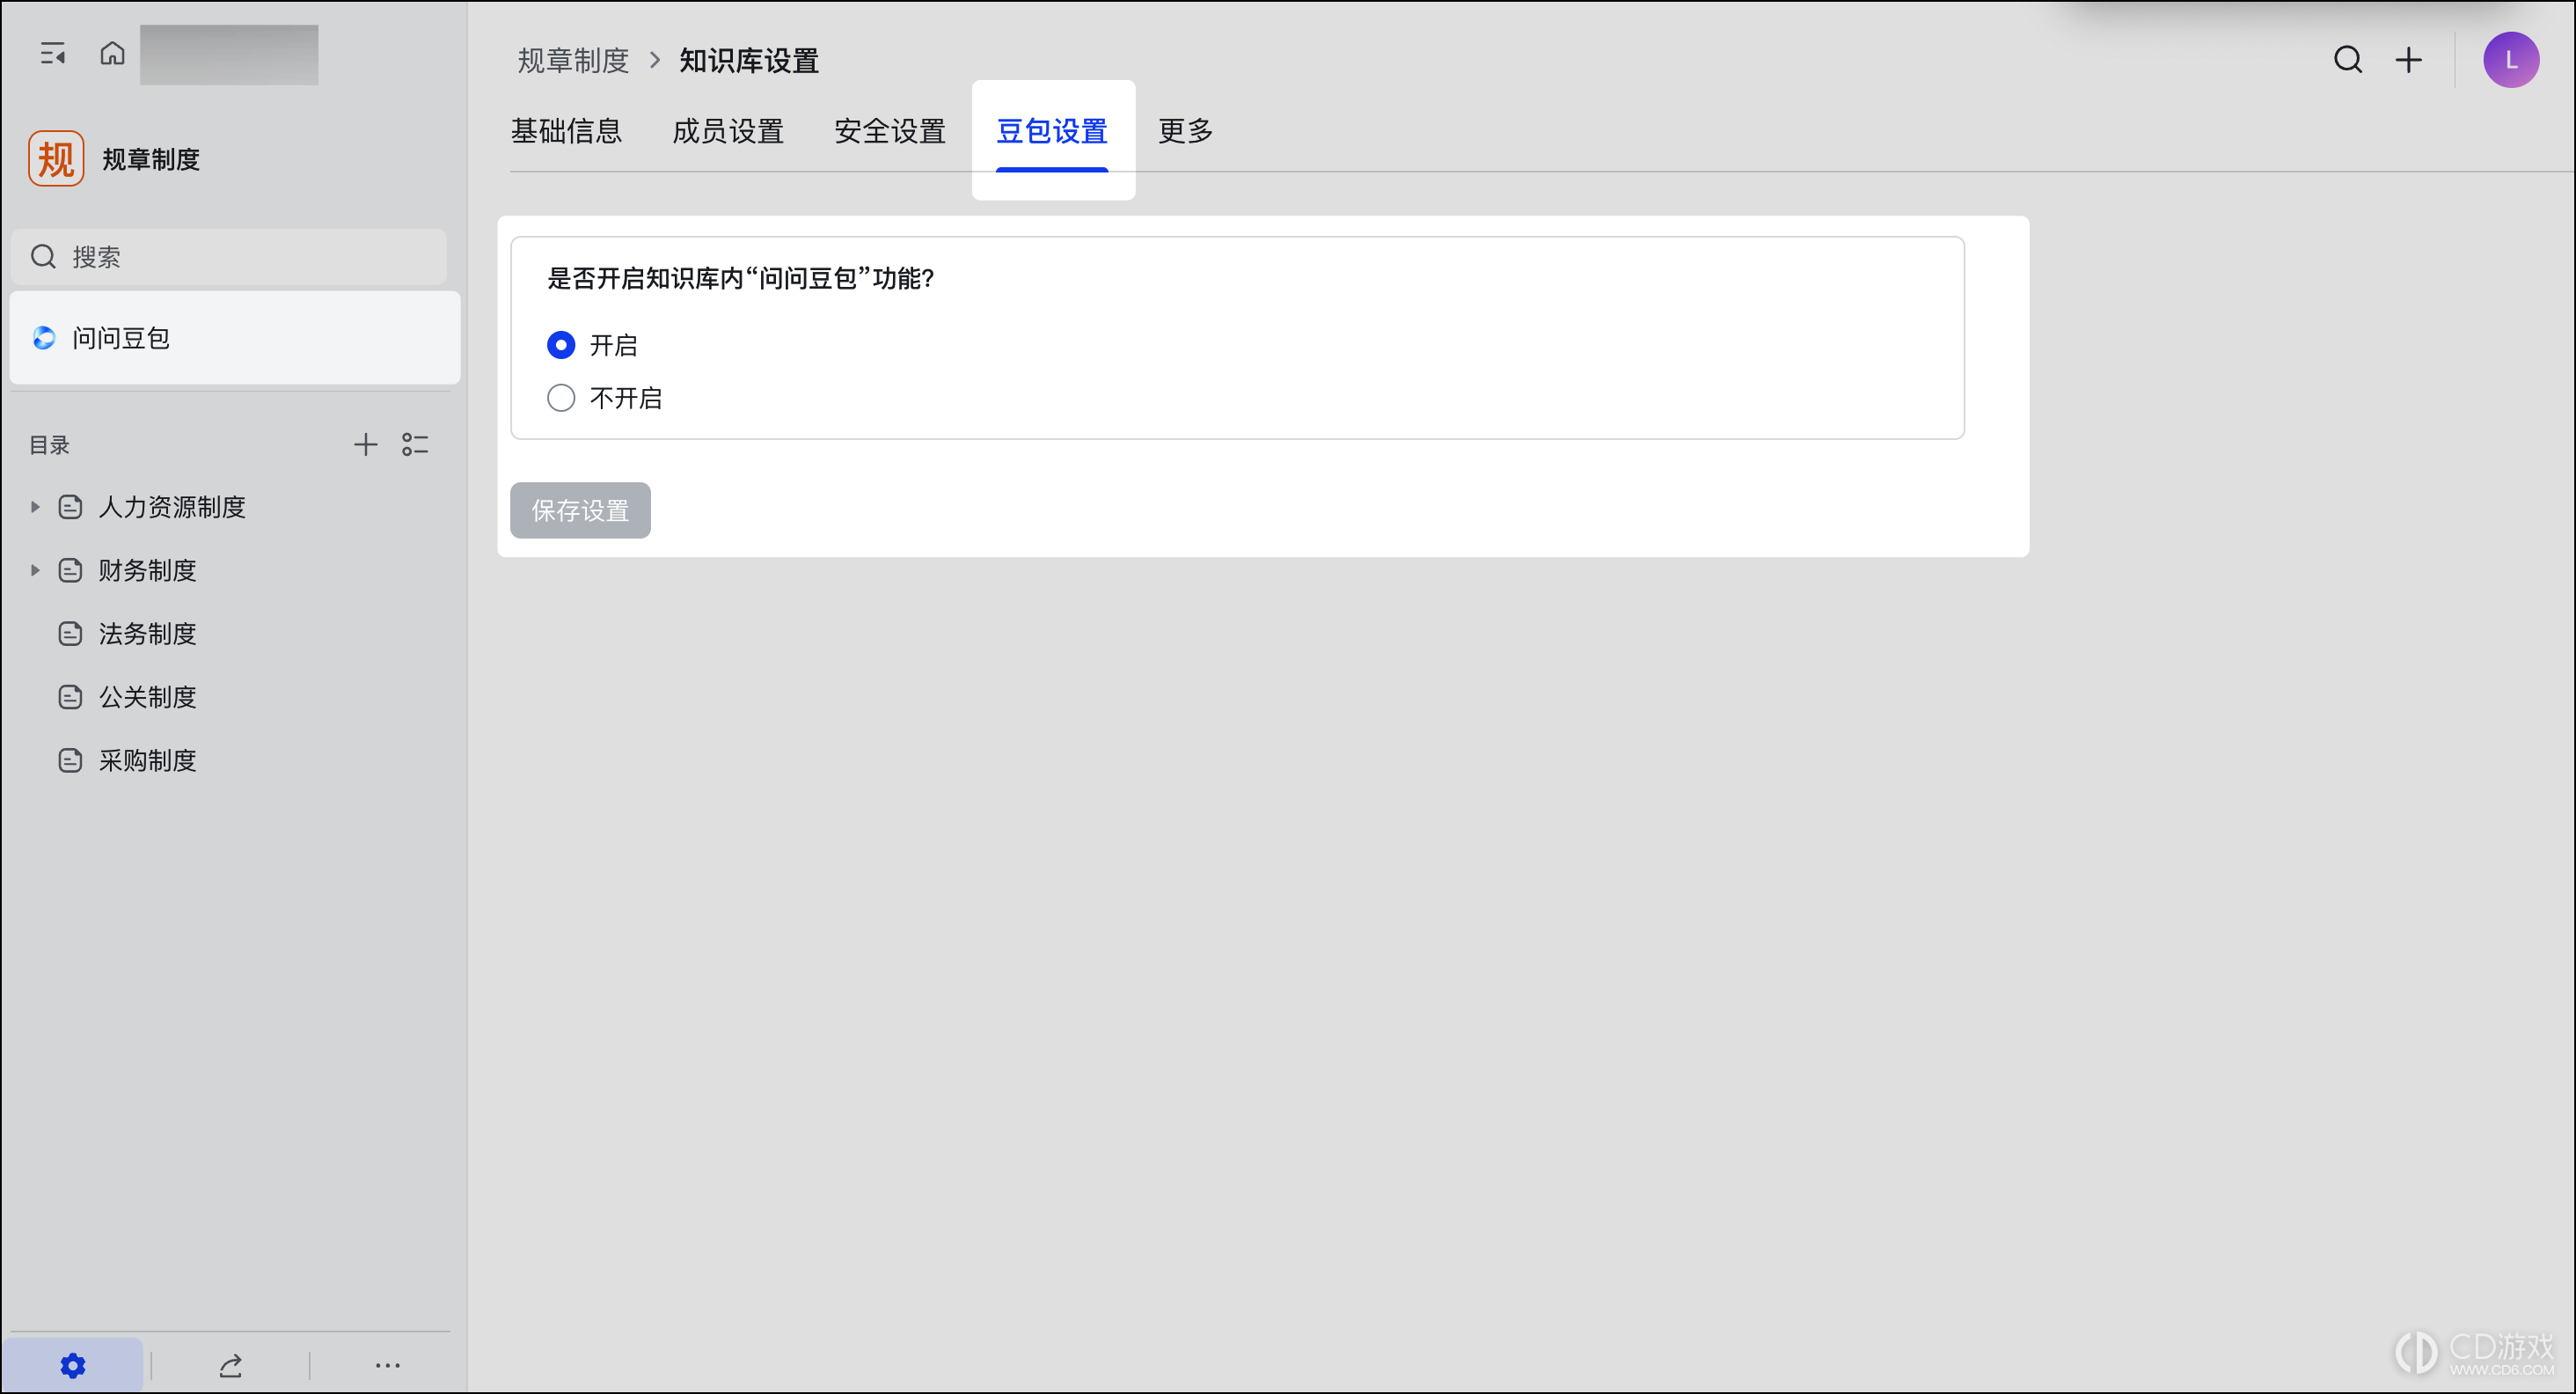Viewport: 2576px width, 1394px height.
Task: Open 问问豆包 assistant in sidebar
Action: click(x=235, y=338)
